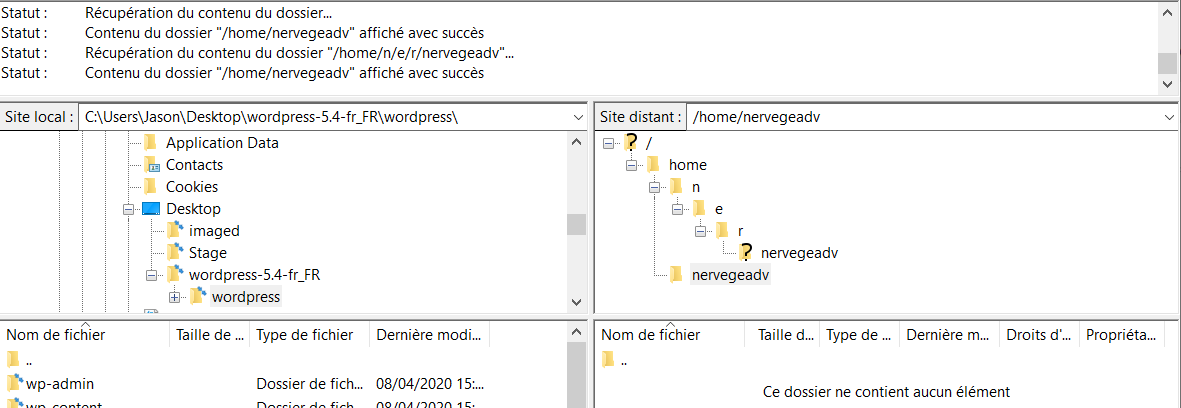Collapse the remote folder named r
Viewport: 1181px width, 408px height.
(x=700, y=231)
